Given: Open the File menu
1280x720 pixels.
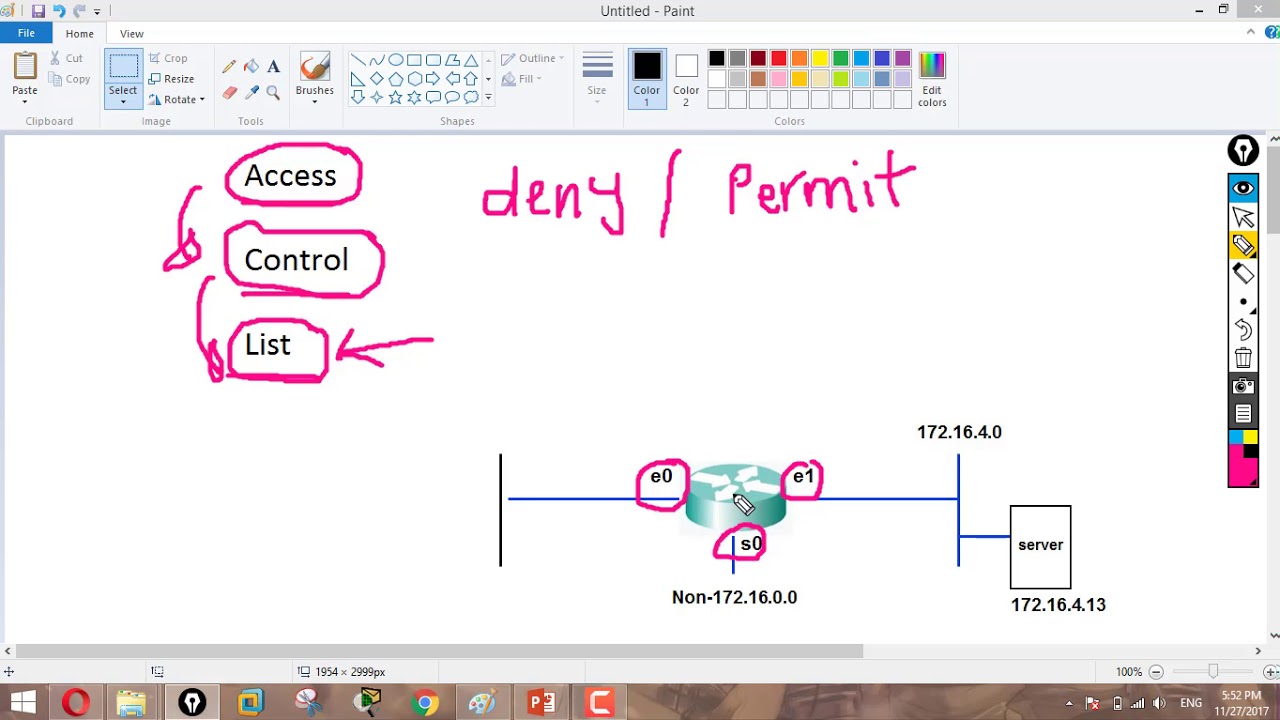Looking at the screenshot, I should click(x=26, y=33).
